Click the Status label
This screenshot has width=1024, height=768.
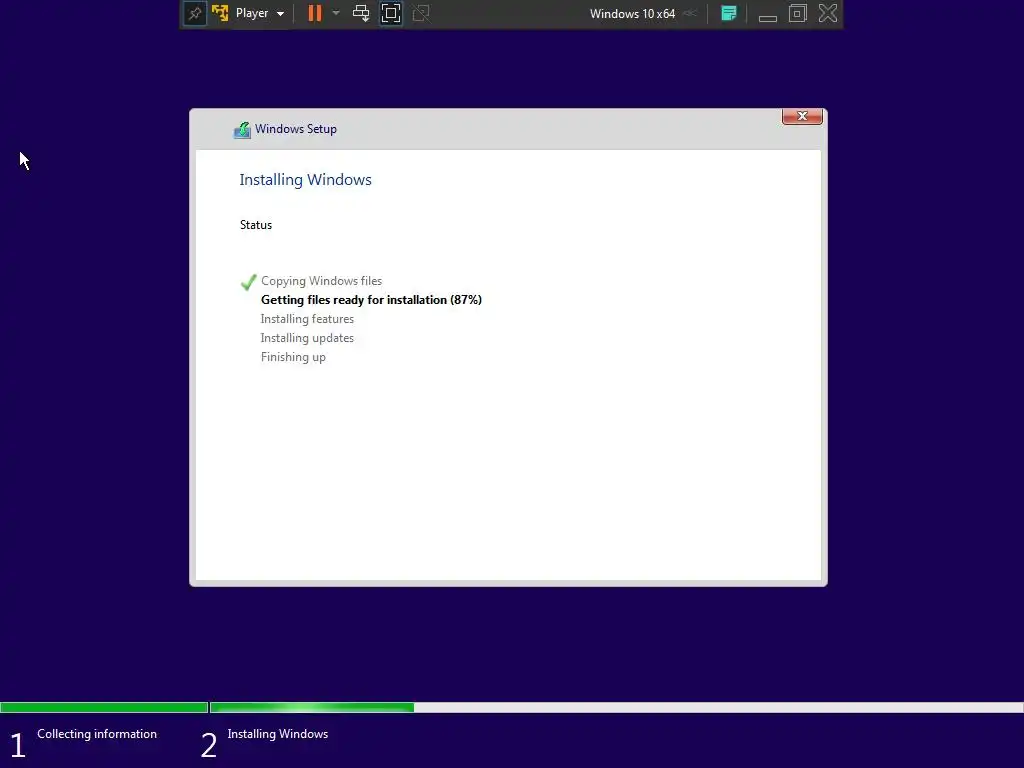click(x=256, y=225)
